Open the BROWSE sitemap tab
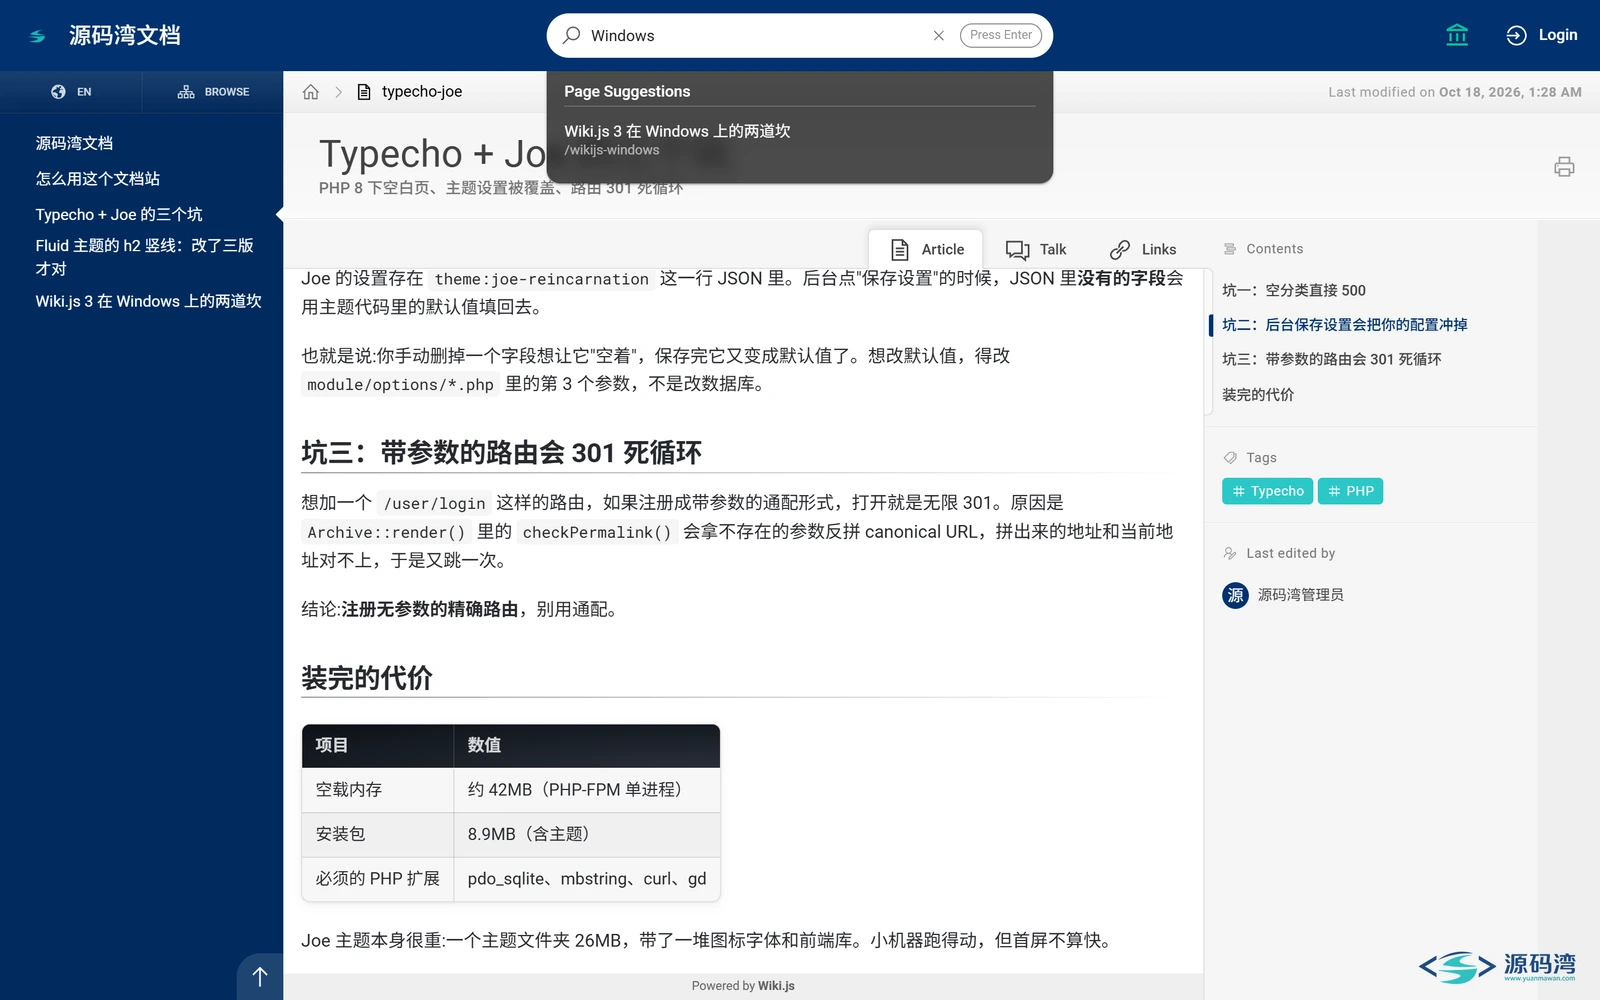This screenshot has height=1000, width=1600. coord(213,92)
